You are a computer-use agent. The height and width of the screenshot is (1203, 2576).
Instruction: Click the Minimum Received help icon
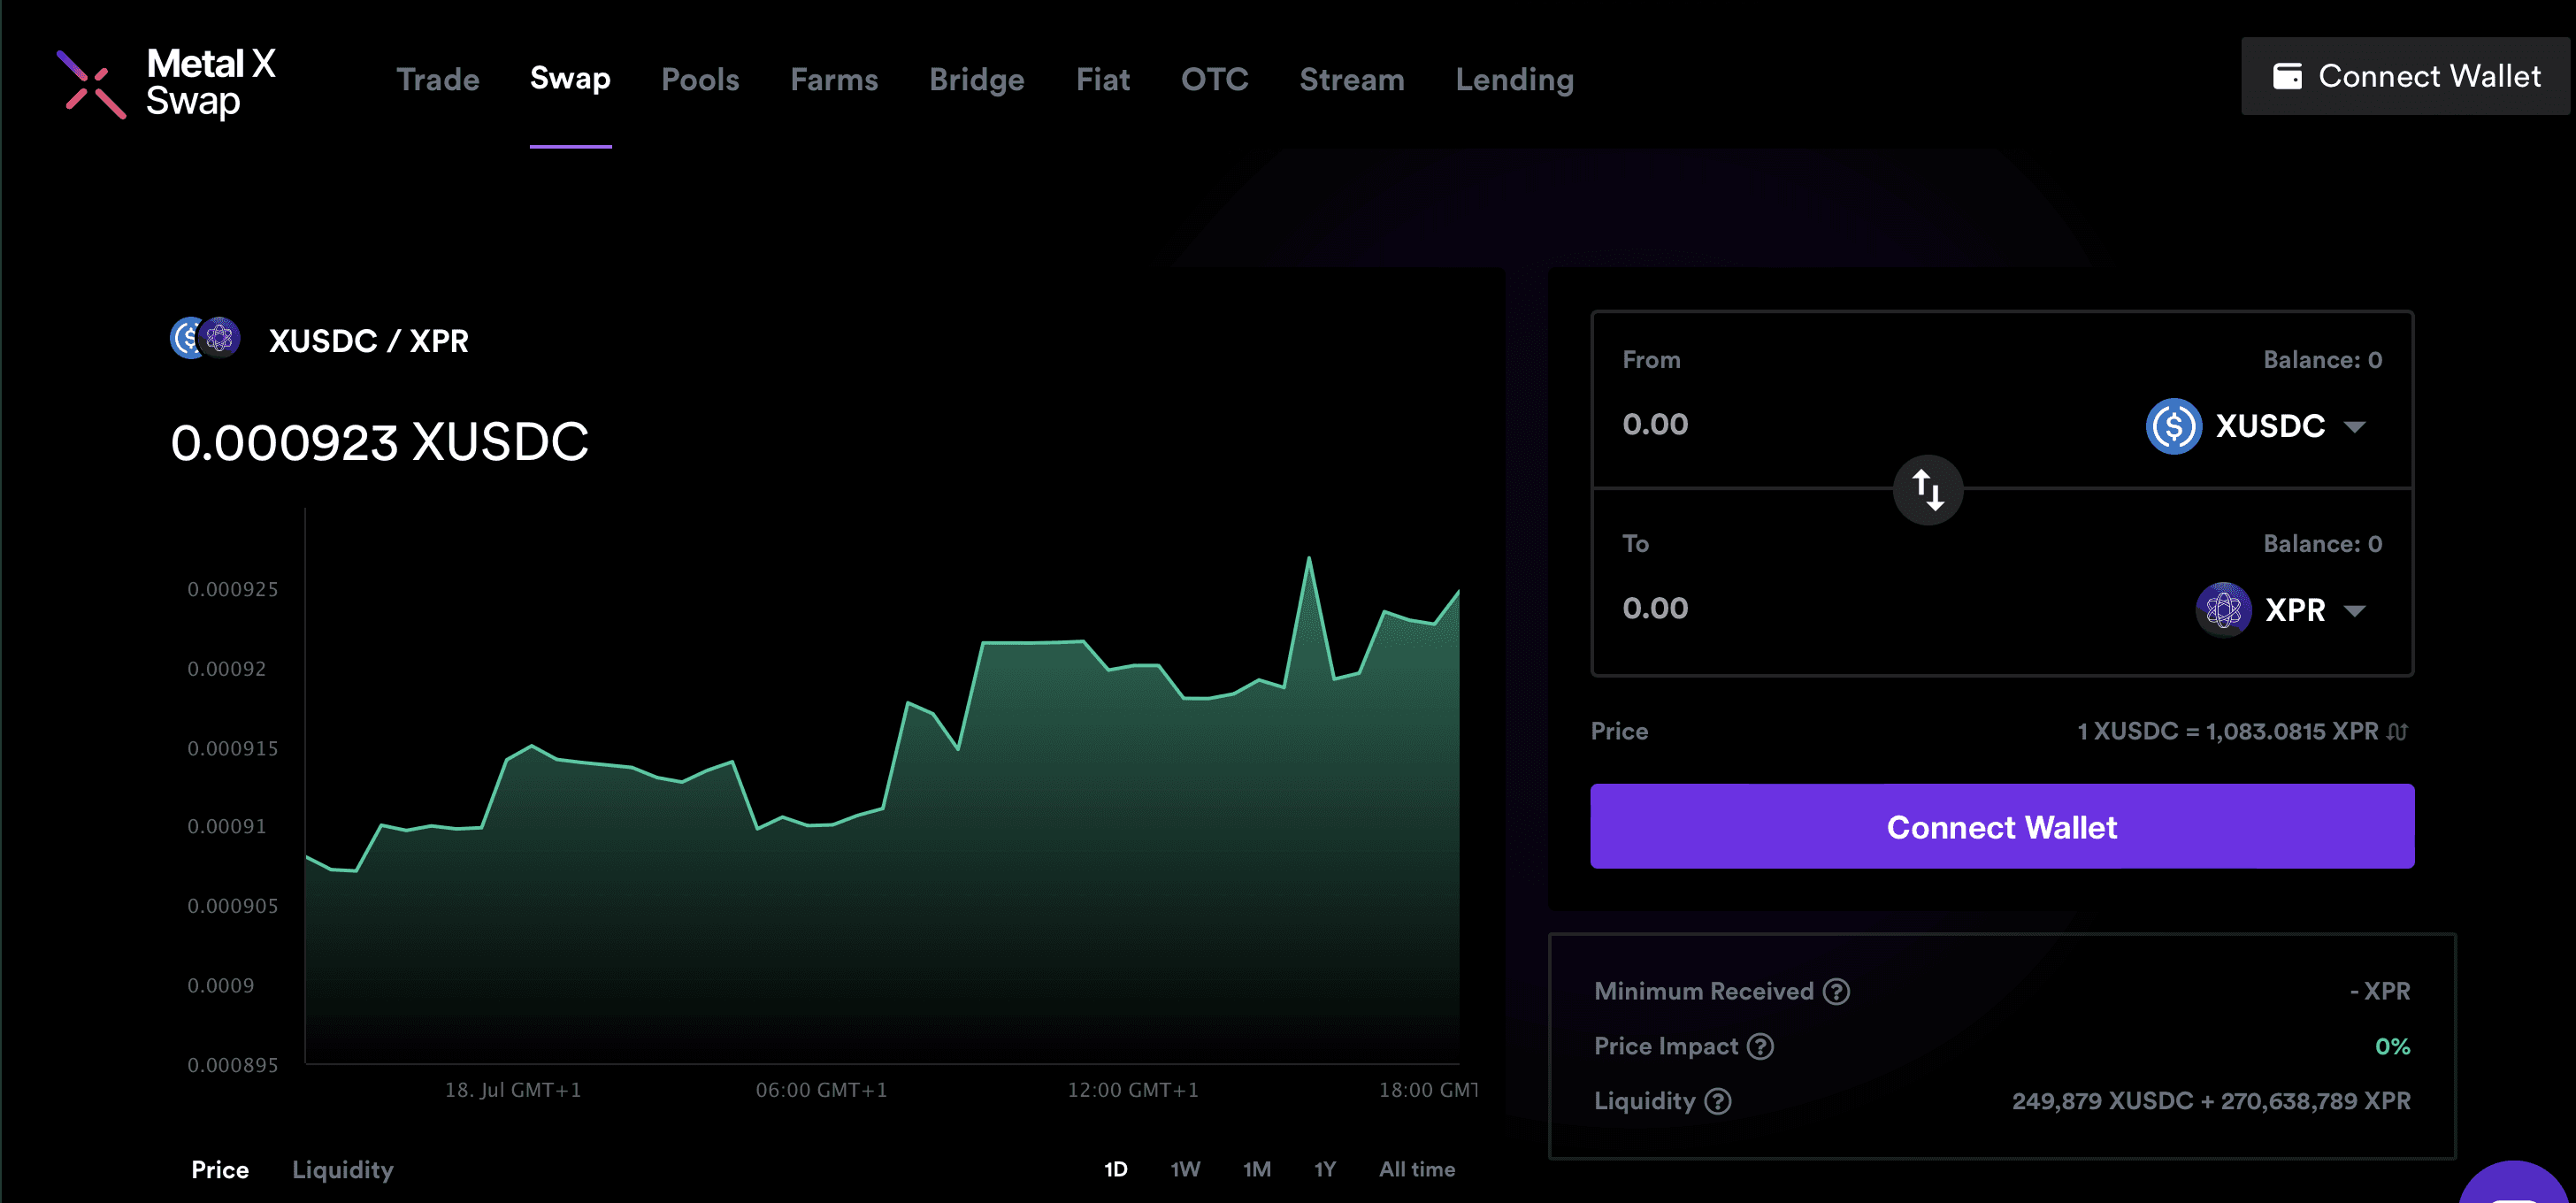click(1836, 991)
